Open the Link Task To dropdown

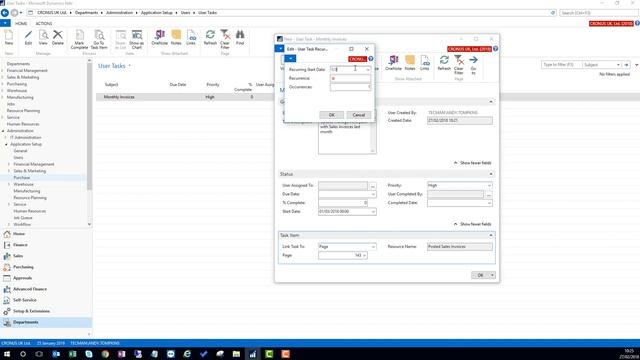point(373,247)
